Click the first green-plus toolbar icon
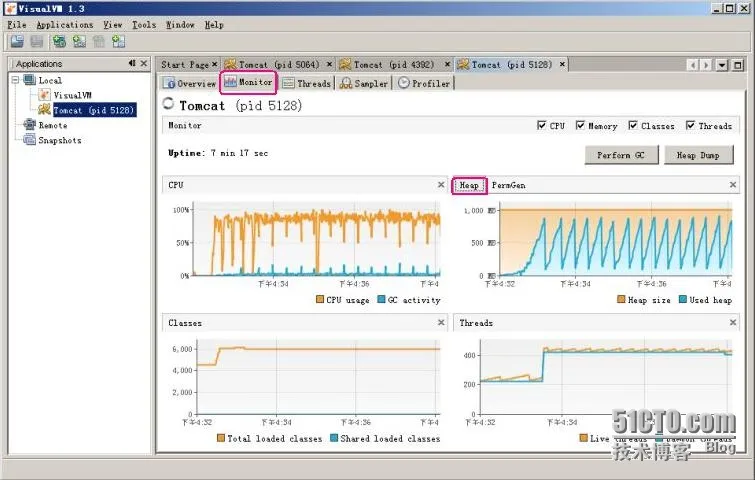The image size is (755, 480). (59, 42)
